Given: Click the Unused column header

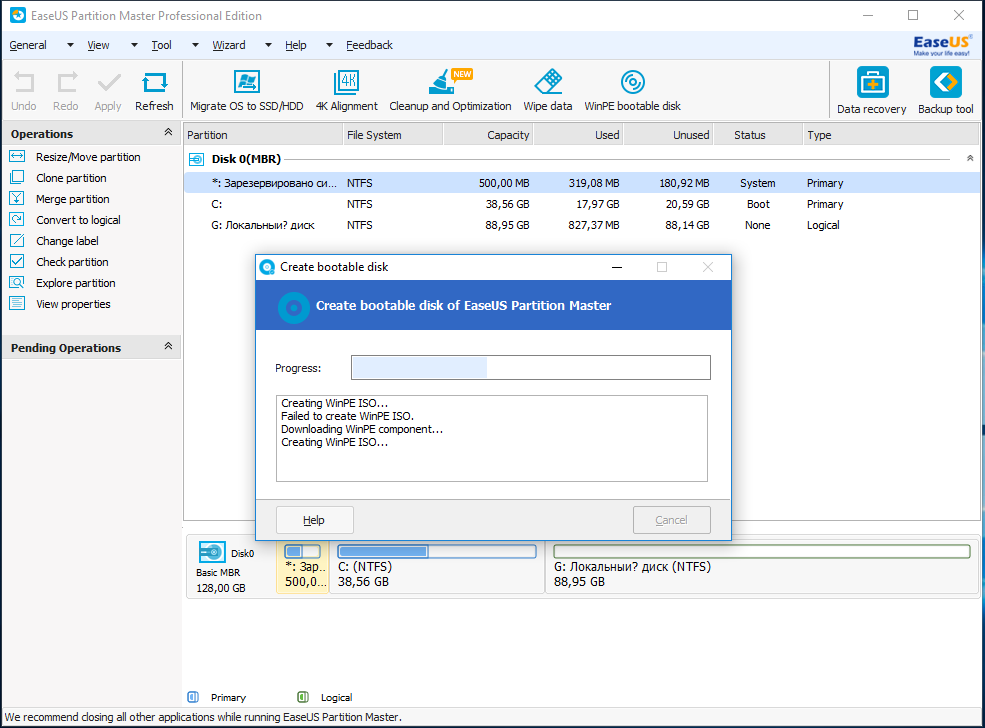Looking at the screenshot, I should pos(668,134).
